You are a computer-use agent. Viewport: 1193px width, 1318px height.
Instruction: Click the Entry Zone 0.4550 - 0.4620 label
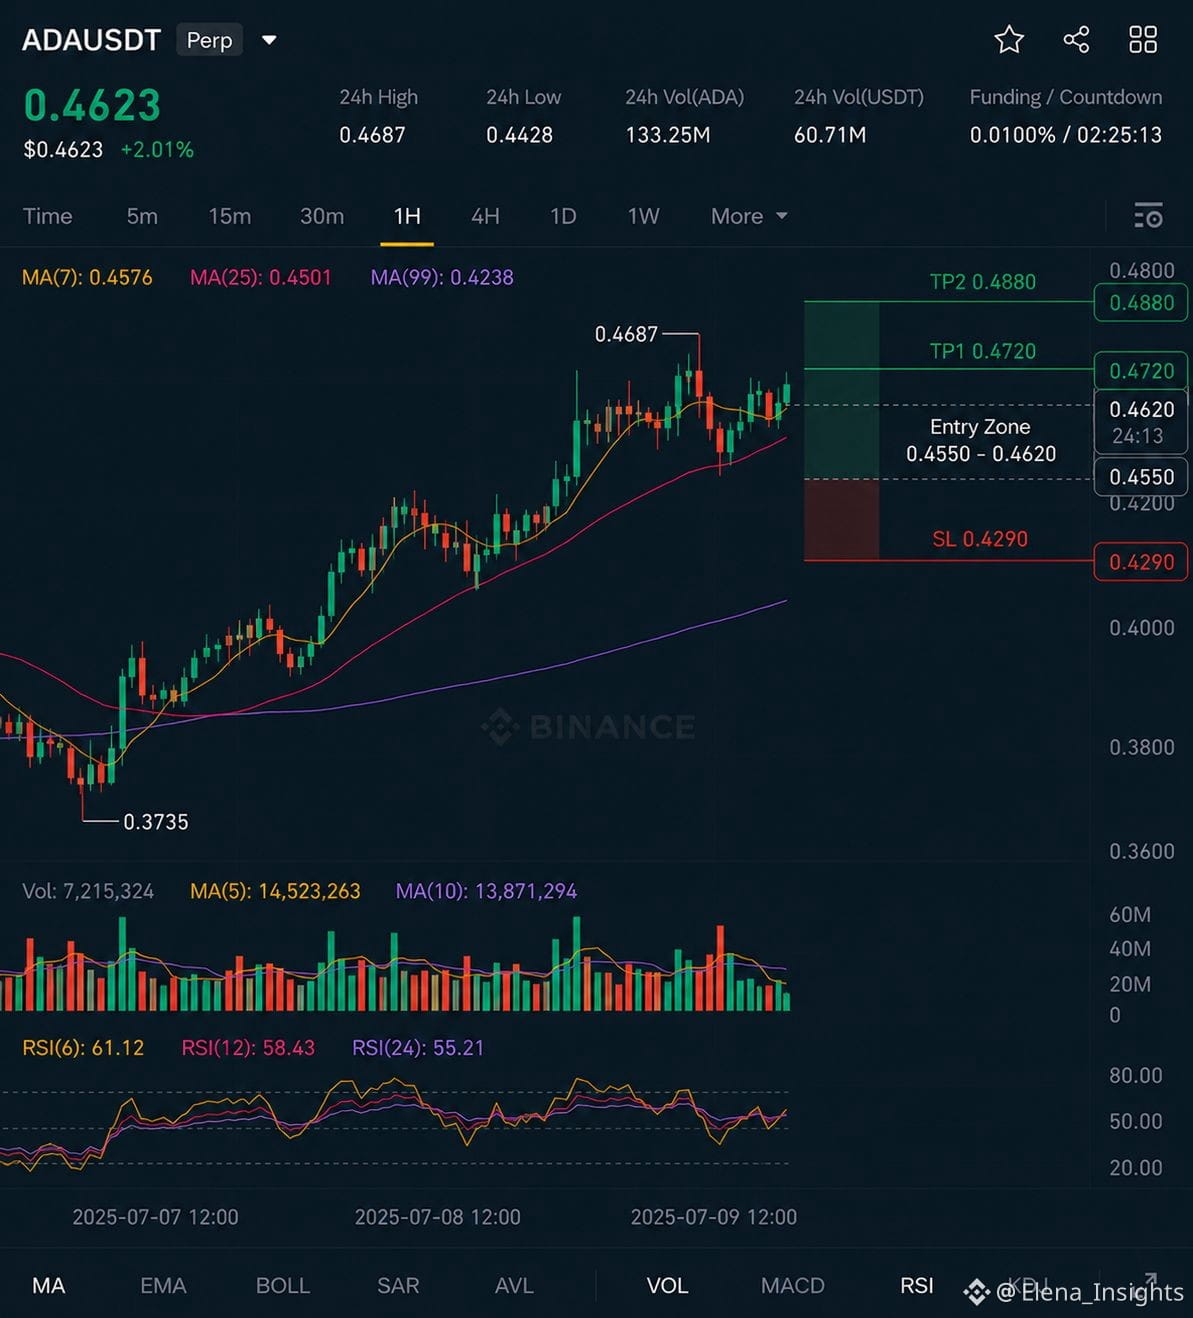coord(981,440)
